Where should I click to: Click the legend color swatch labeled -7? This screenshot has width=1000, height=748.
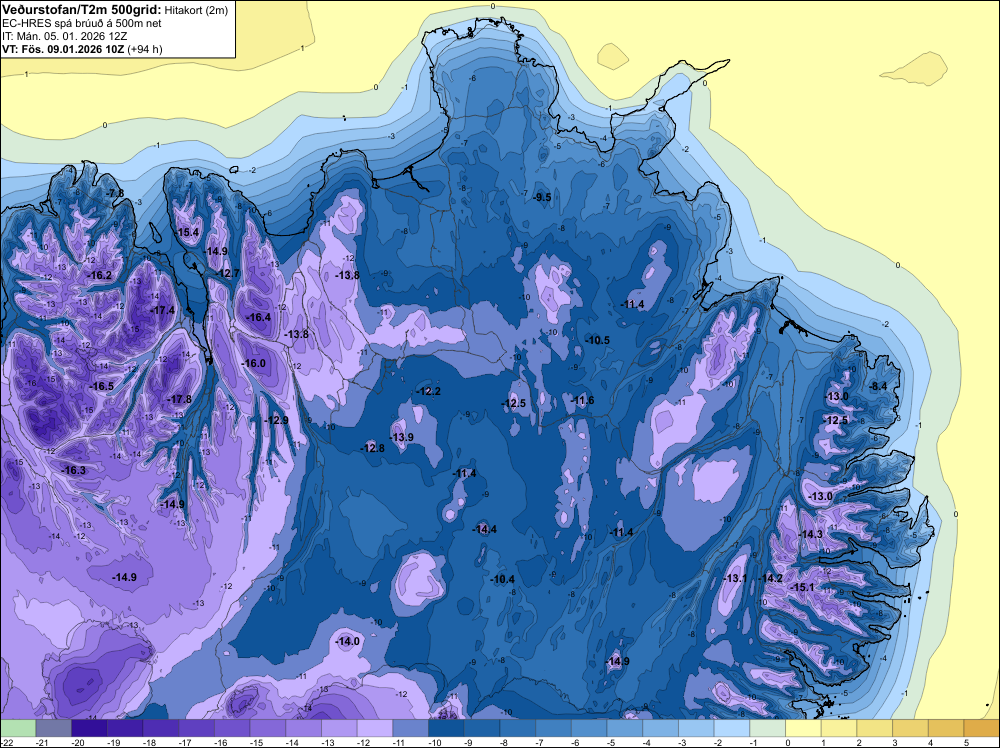click(554, 728)
